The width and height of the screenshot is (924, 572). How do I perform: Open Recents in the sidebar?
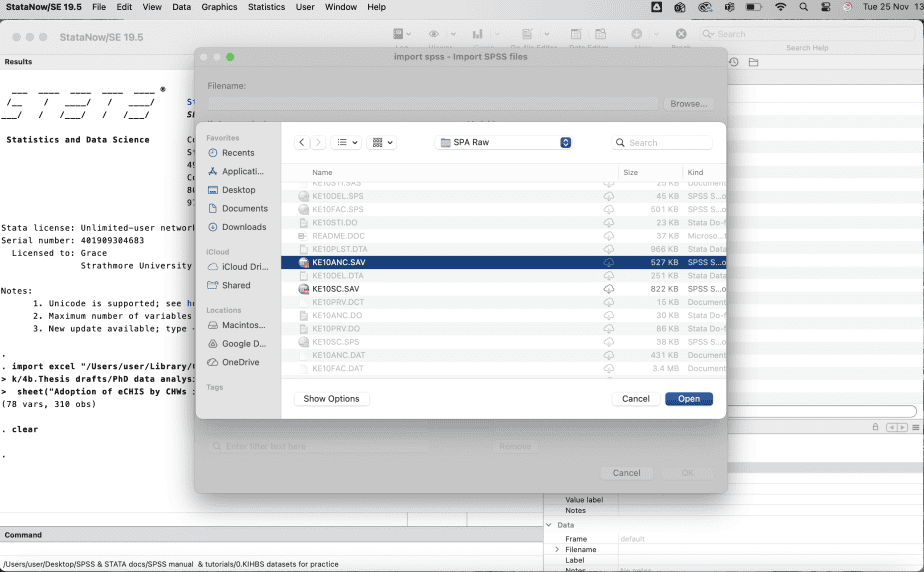(237, 153)
